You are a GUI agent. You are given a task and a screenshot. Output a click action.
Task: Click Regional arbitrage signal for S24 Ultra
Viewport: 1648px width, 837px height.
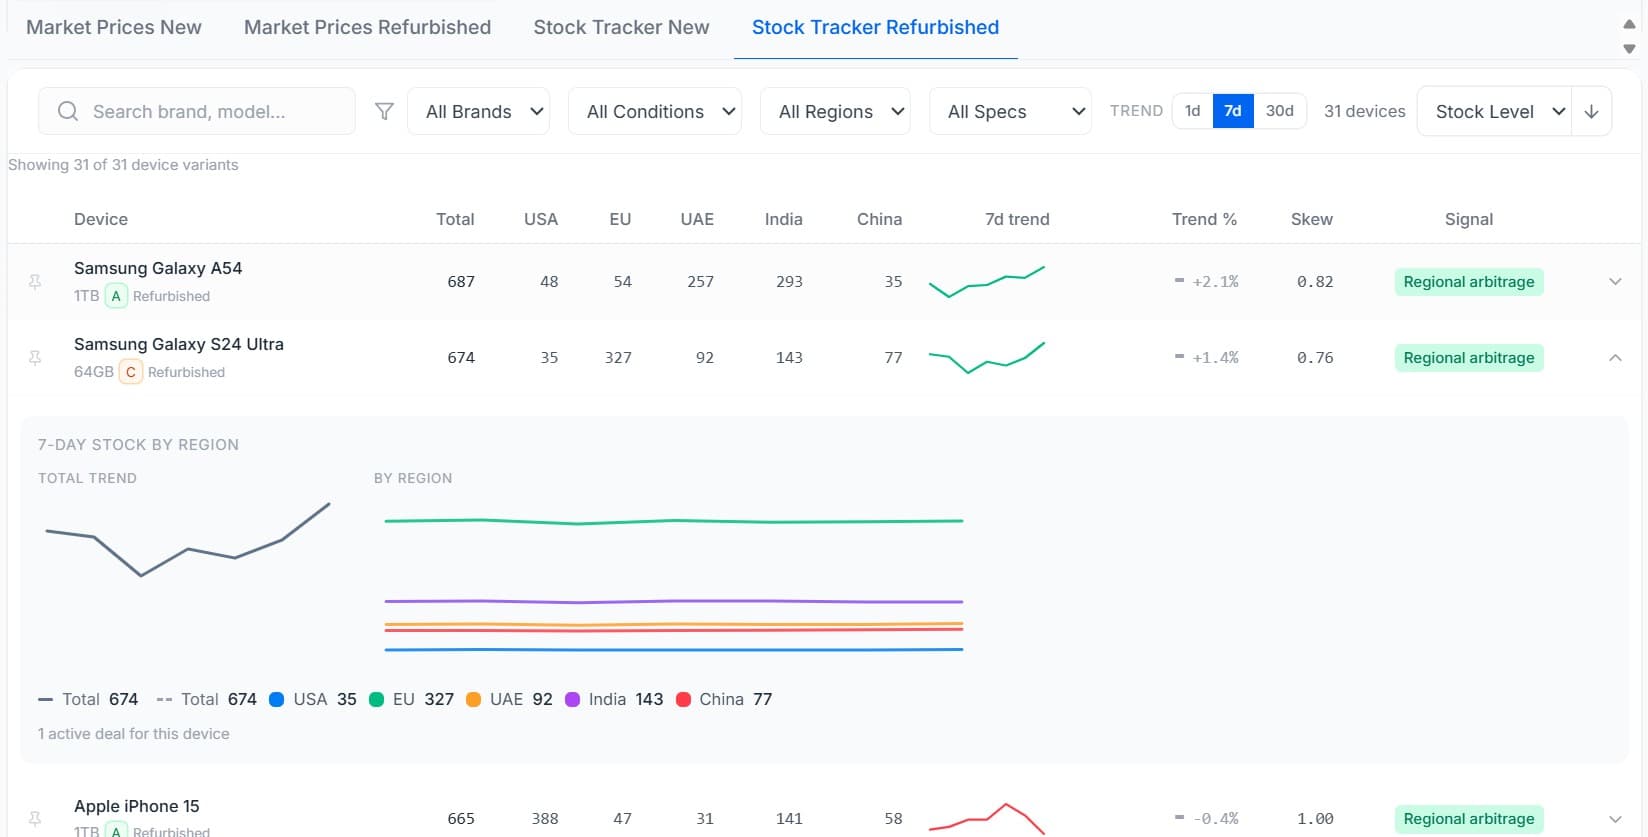point(1468,358)
